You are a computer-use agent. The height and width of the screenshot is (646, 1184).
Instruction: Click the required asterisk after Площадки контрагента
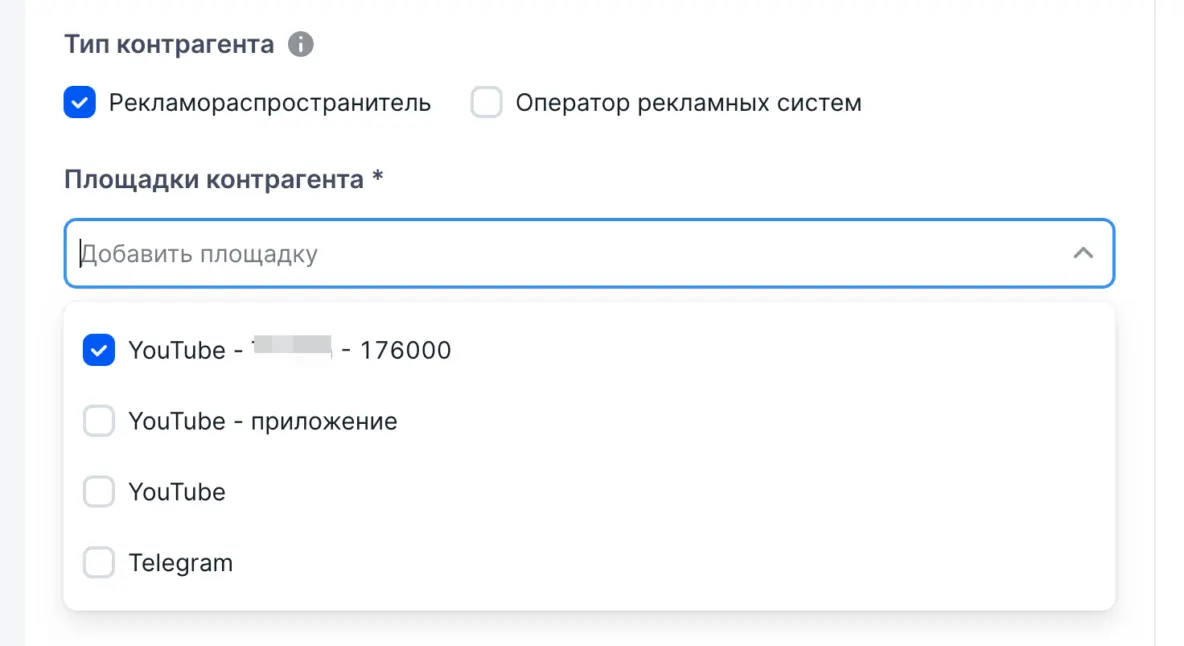pyautogui.click(x=378, y=178)
